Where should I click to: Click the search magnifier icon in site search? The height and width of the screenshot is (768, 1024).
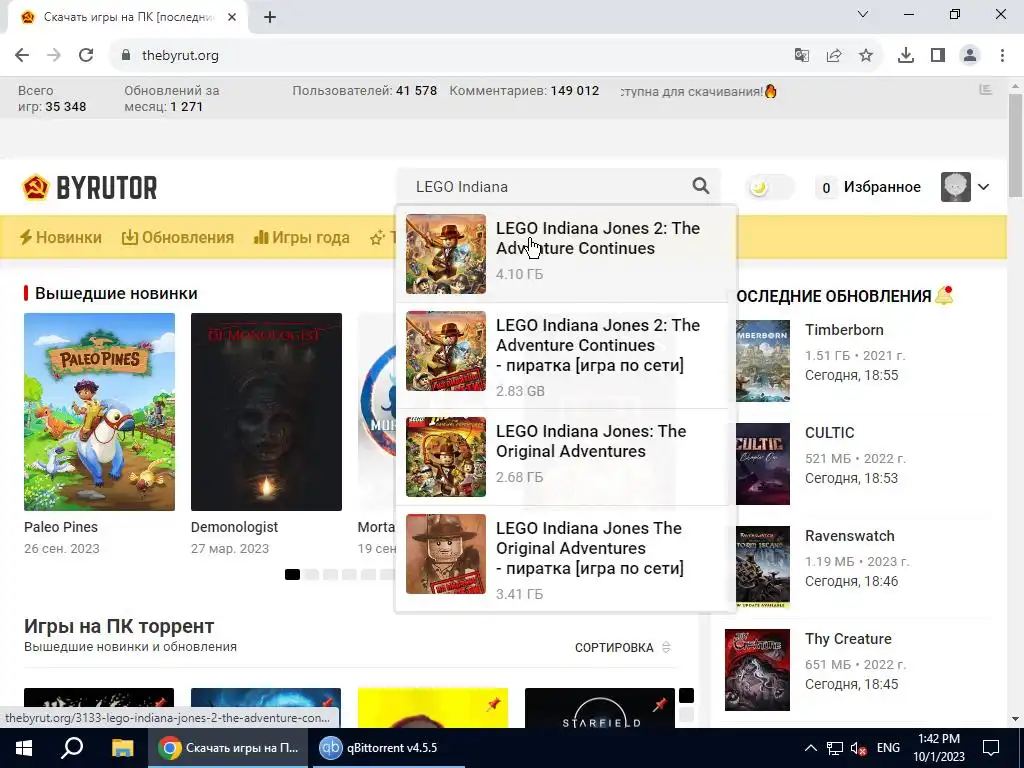point(701,186)
